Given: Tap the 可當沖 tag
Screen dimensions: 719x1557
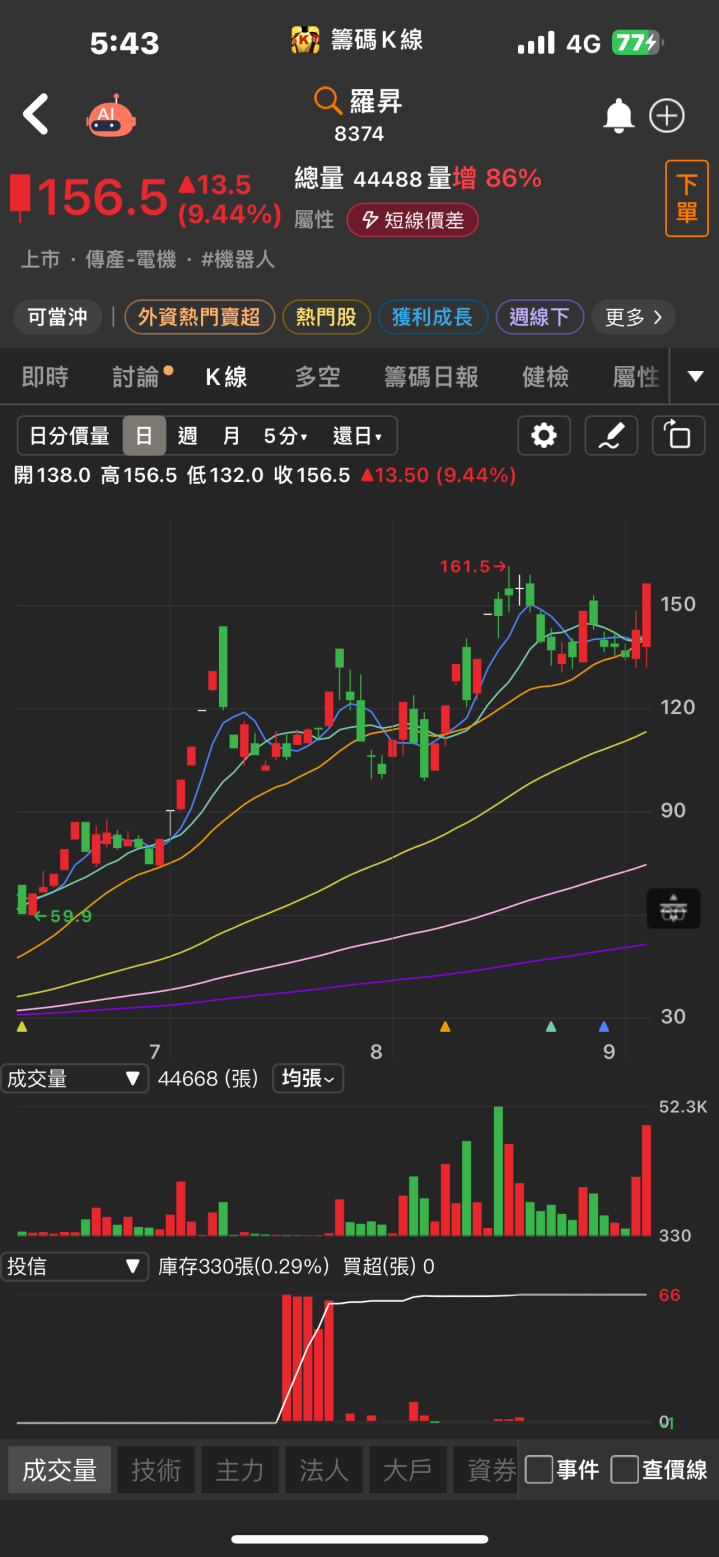Looking at the screenshot, I should 58,318.
